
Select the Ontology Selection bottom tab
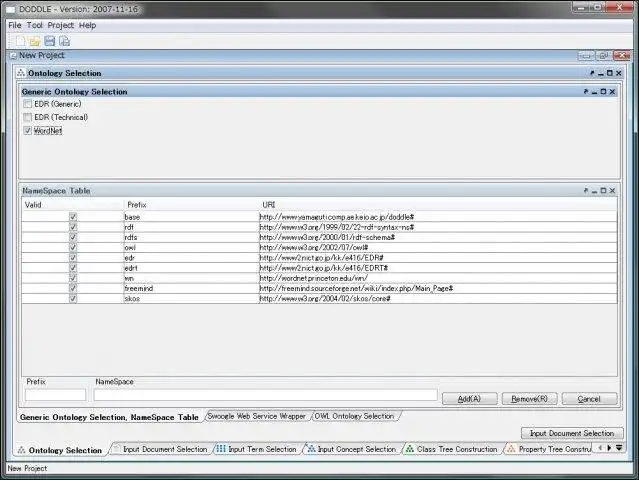coord(60,450)
